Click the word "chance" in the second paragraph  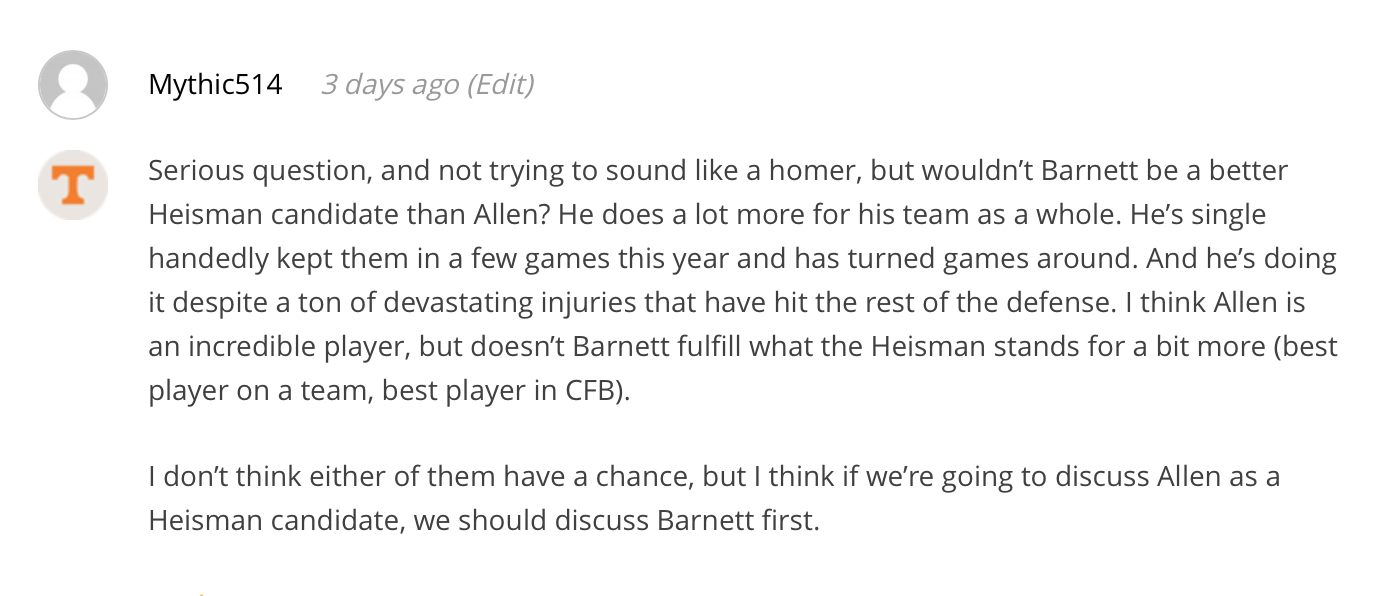click(644, 476)
